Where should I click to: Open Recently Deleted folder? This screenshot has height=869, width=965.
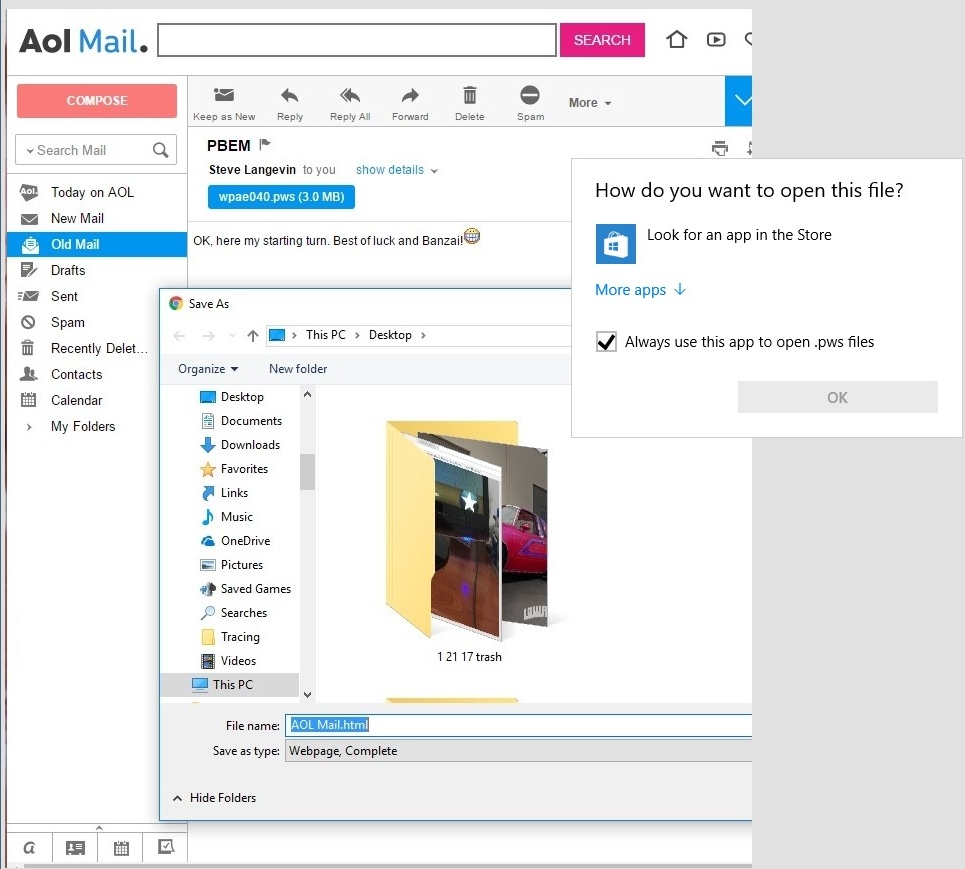coord(97,348)
